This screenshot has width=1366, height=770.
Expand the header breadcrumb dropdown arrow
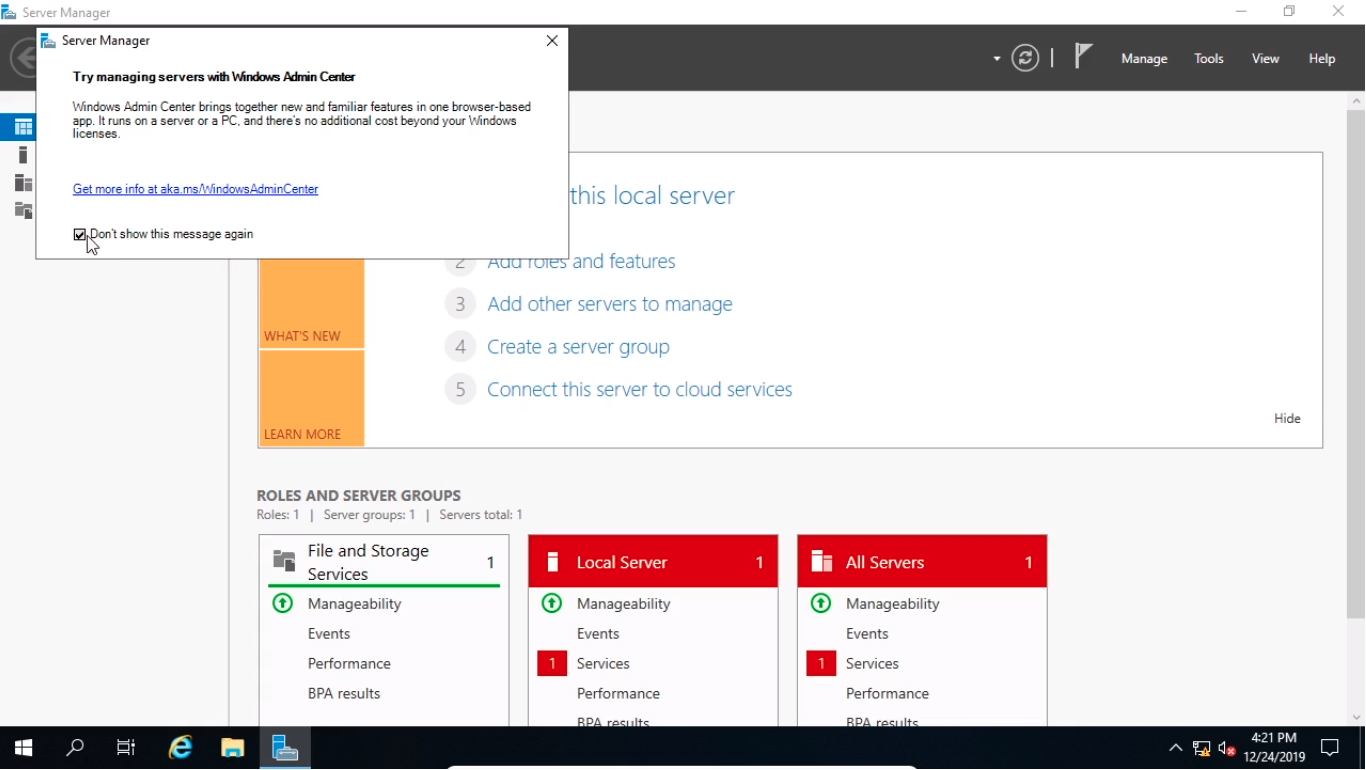tap(996, 59)
